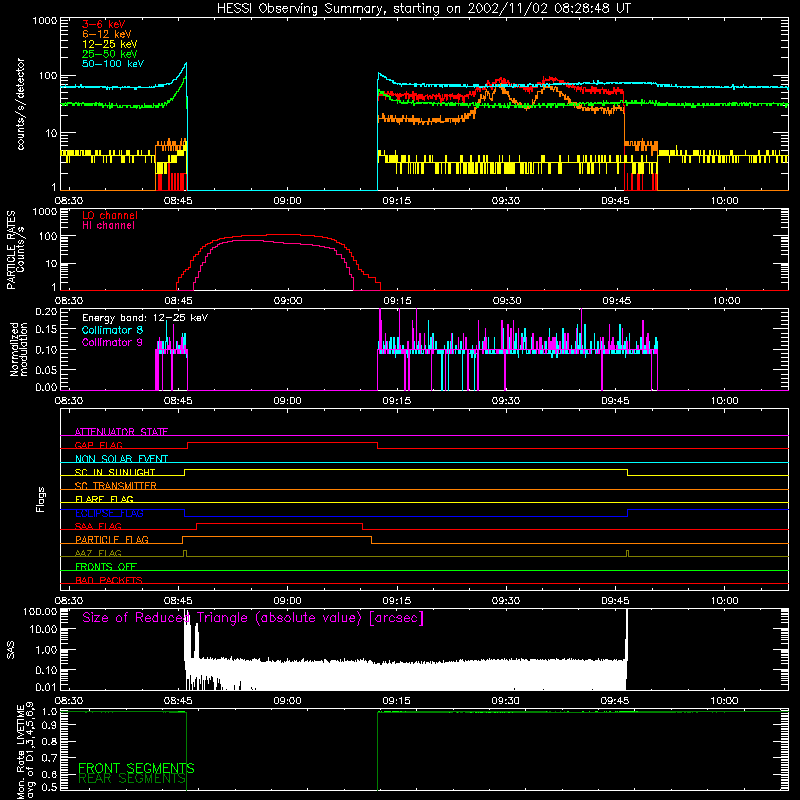The image size is (800, 800).
Task: Click the counts/s/detector y-axis title
Action: (21, 104)
